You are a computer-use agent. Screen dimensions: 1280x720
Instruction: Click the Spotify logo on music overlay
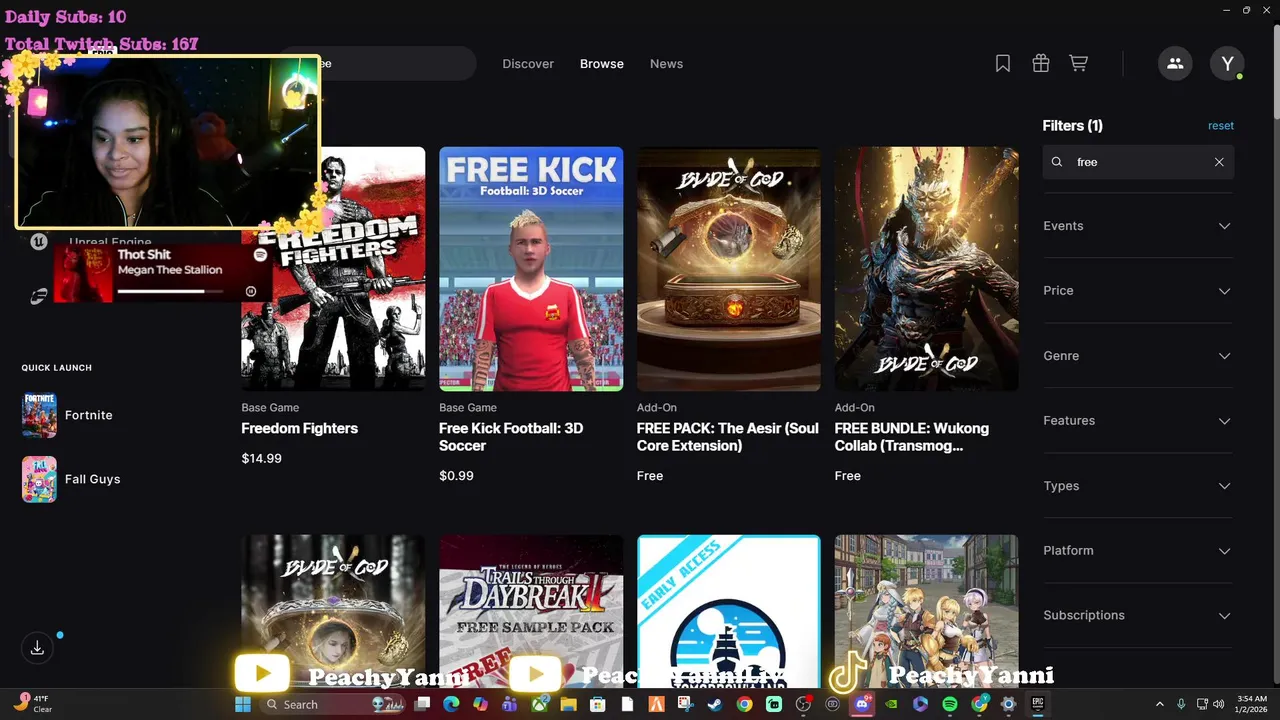(260, 255)
